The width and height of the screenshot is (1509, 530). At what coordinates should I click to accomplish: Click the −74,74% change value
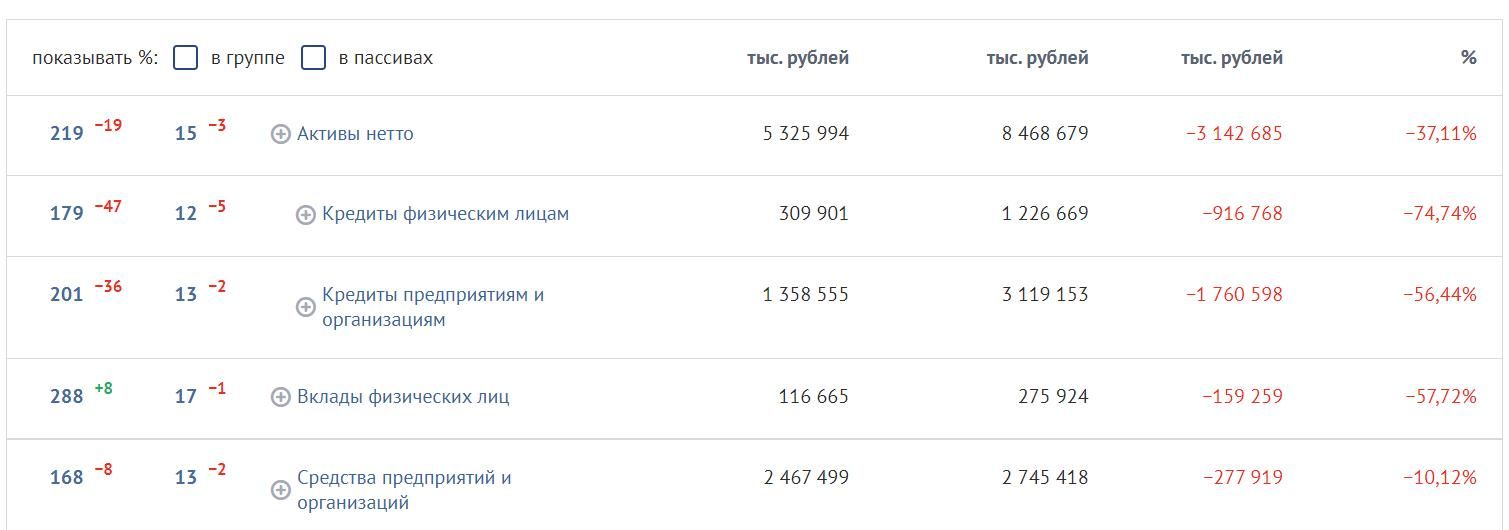(1440, 214)
